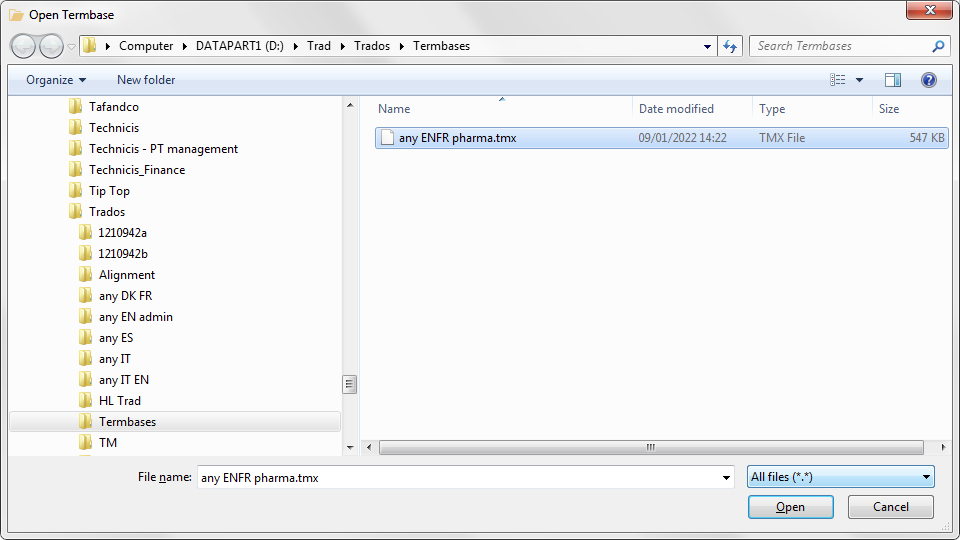Expand the arrow after Trados in breadcrumb
Image resolution: width=960 pixels, height=540 pixels.
(x=402, y=46)
